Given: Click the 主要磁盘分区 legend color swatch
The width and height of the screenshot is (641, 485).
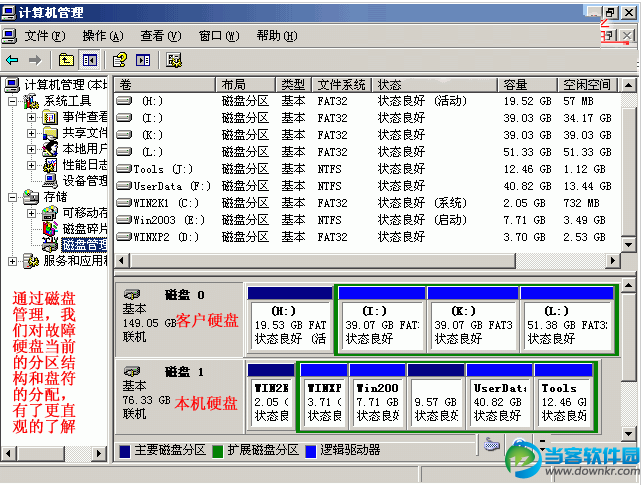Looking at the screenshot, I should click(x=125, y=451).
